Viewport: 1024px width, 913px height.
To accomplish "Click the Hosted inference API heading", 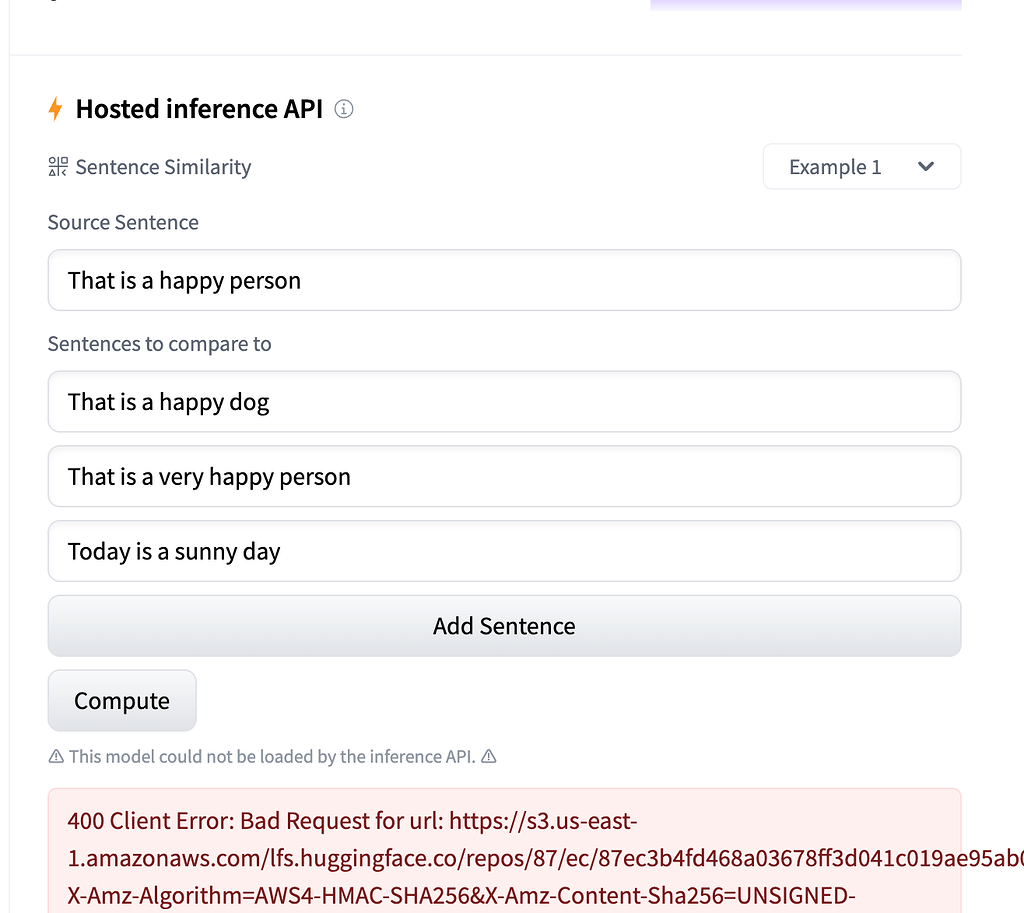I will tap(199, 109).
